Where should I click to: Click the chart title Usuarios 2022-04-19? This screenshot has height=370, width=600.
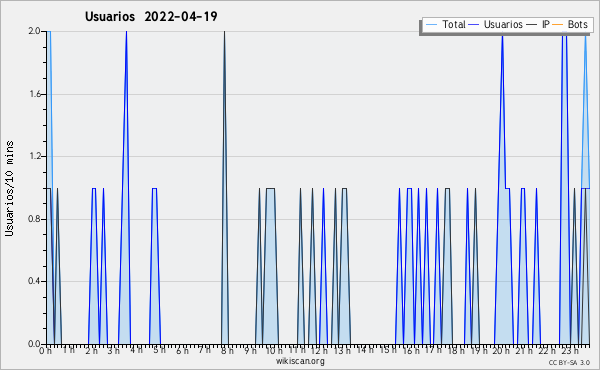tap(151, 16)
